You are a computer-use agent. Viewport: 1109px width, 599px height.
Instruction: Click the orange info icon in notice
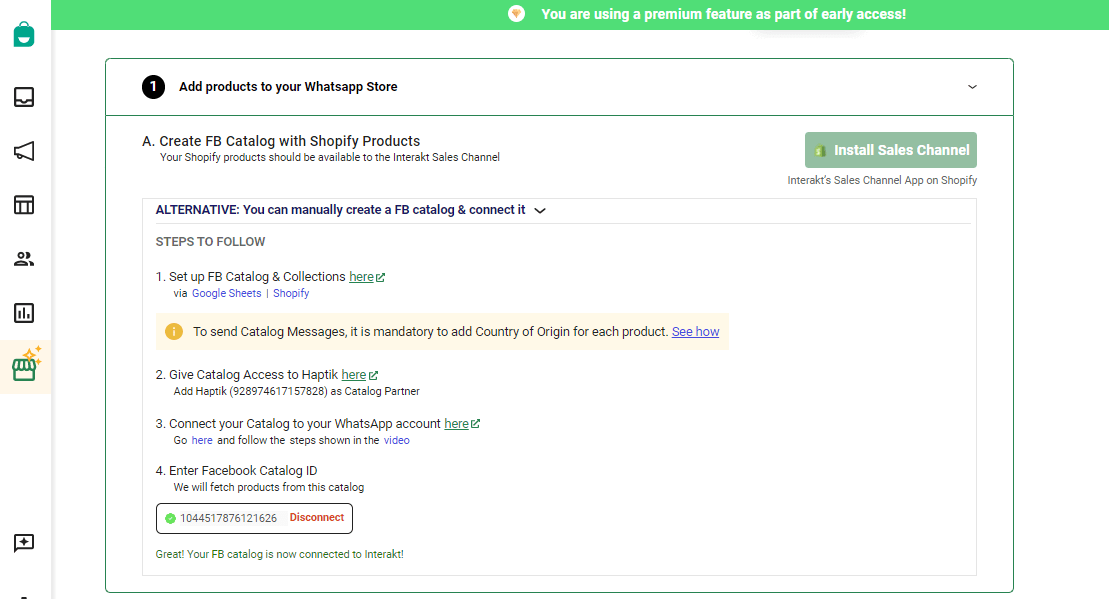174,332
